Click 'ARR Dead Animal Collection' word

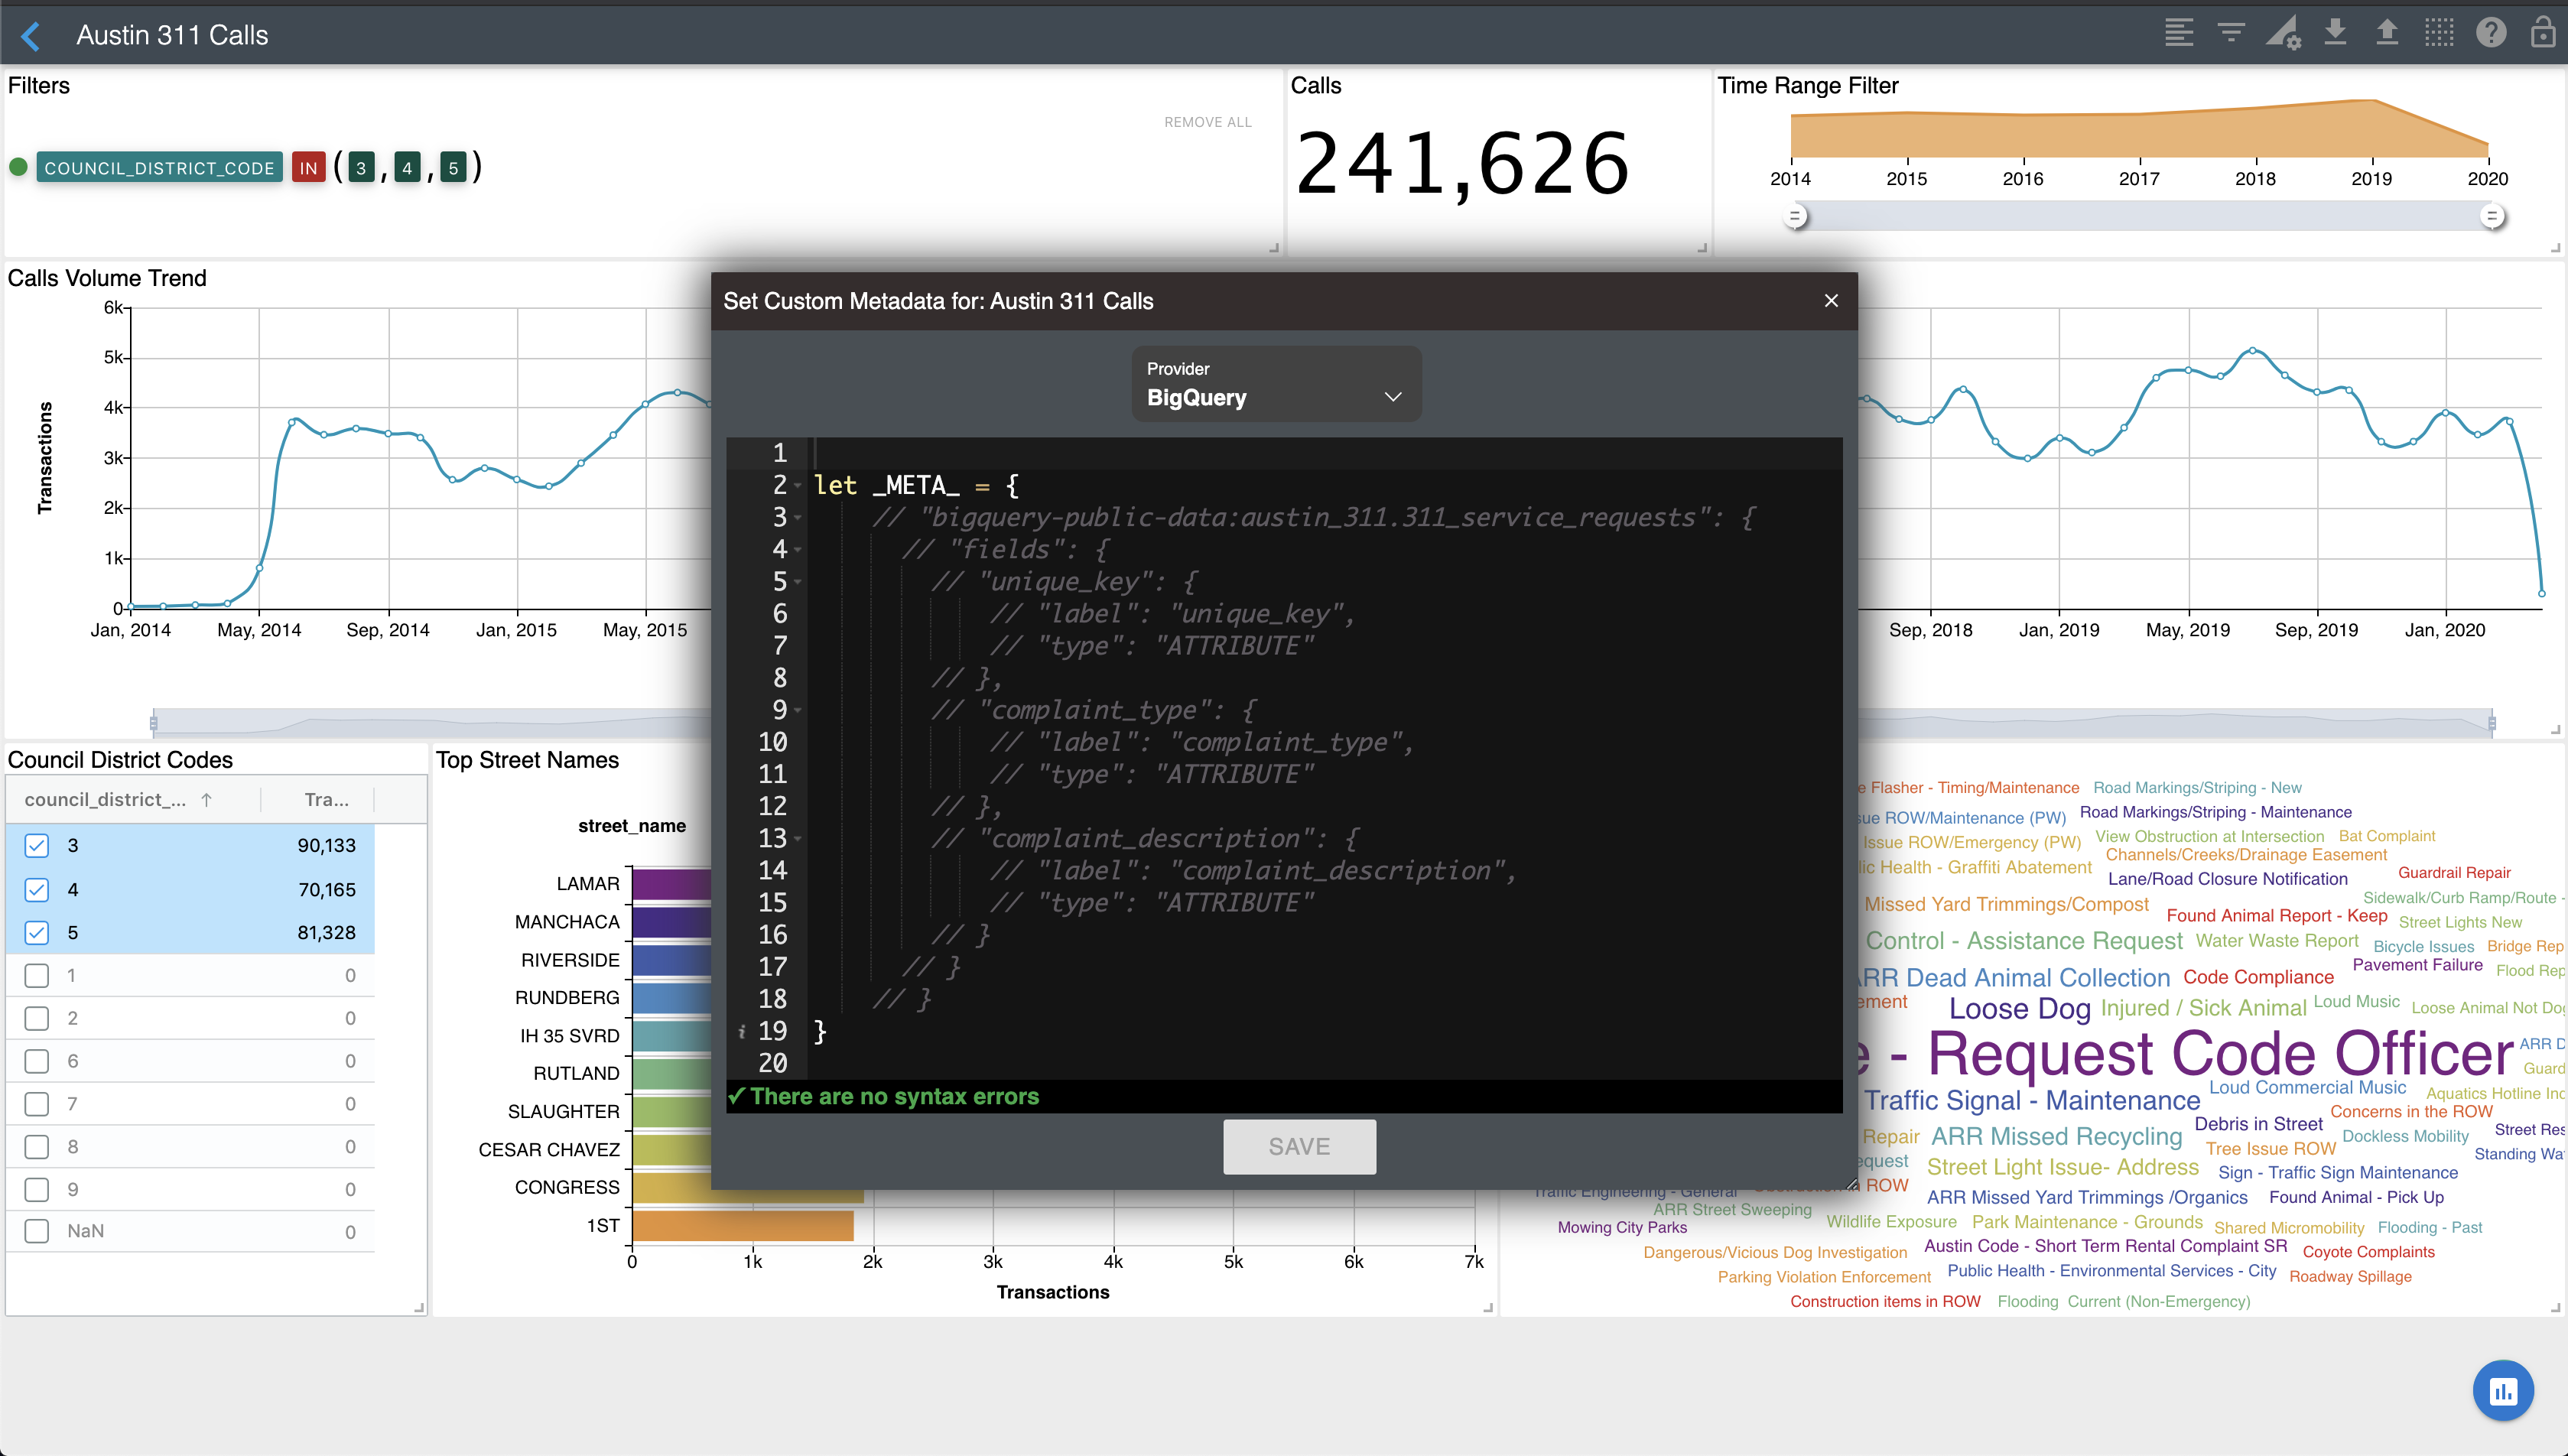point(2015,978)
